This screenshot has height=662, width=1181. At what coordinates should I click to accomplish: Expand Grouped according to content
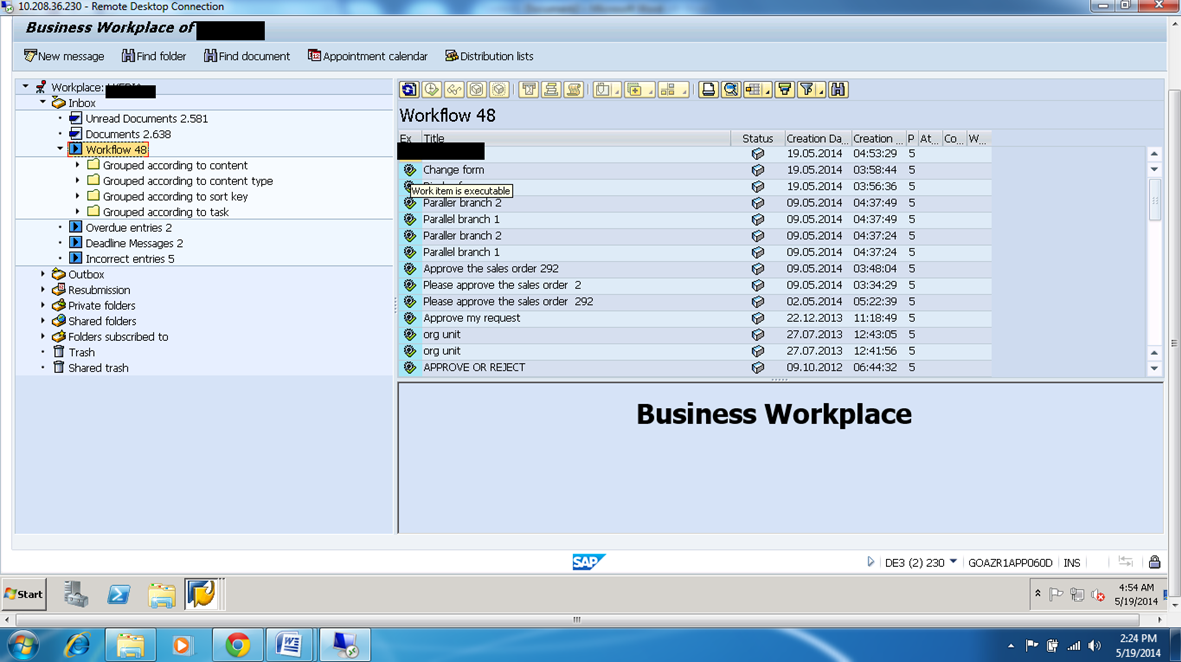coord(80,165)
